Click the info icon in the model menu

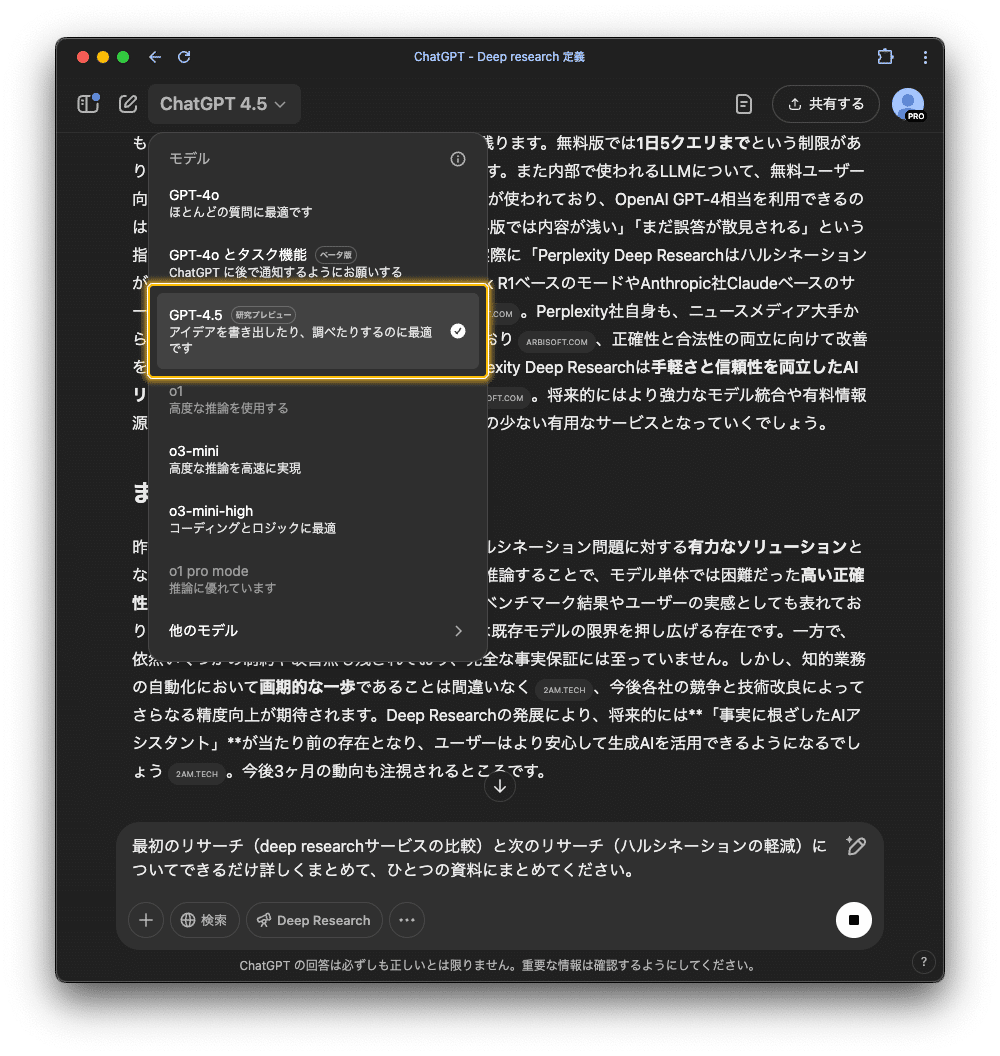click(x=458, y=158)
